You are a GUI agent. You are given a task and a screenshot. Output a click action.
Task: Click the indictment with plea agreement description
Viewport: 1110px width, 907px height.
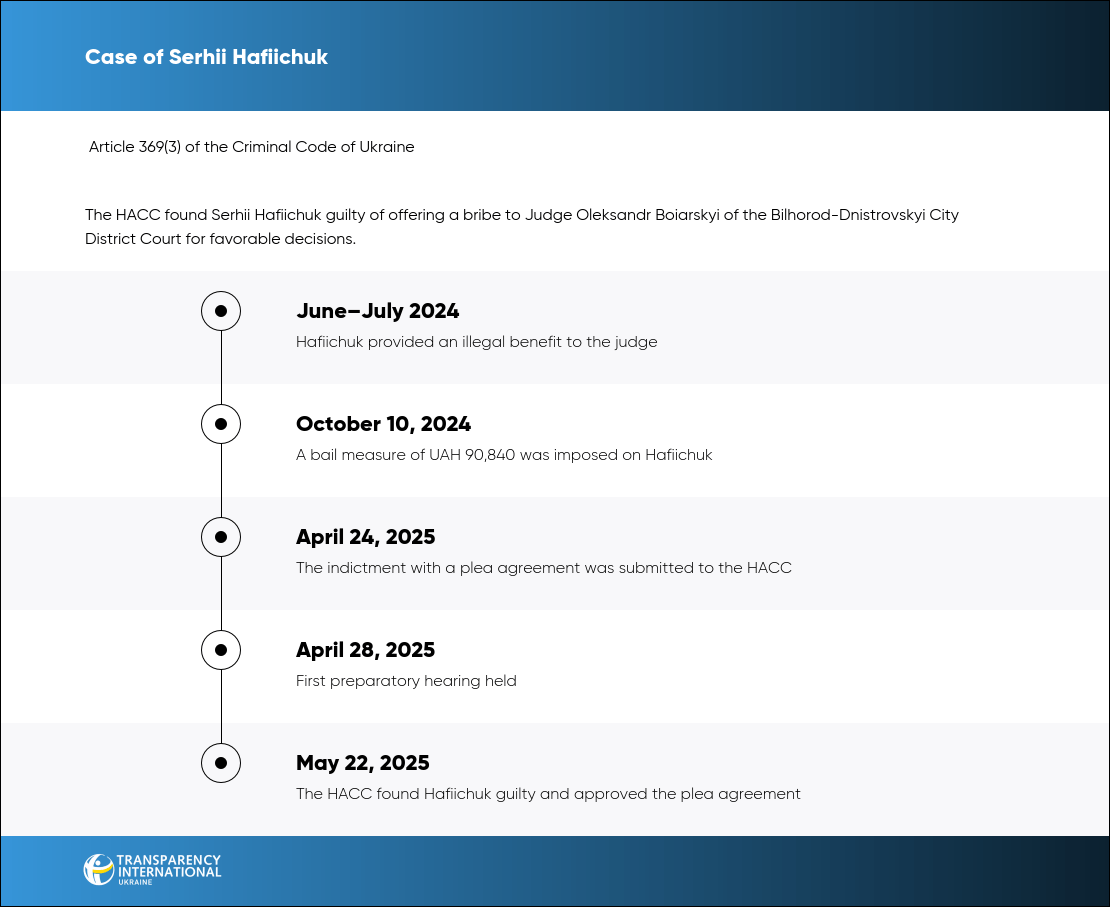[x=543, y=568]
